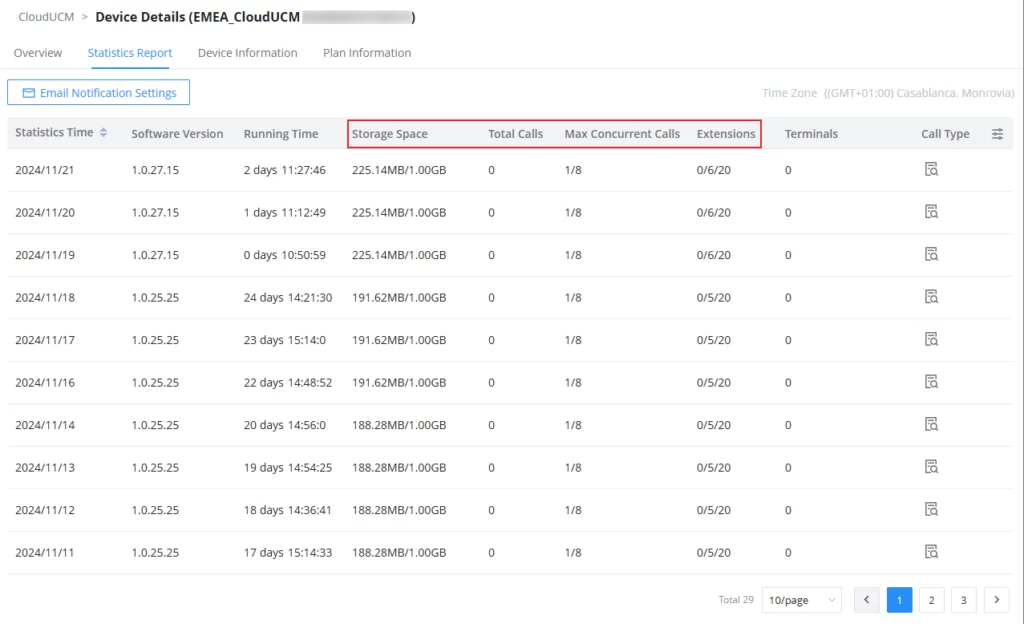
Task: Go back to CloudUCM breadcrumb
Action: (46, 17)
